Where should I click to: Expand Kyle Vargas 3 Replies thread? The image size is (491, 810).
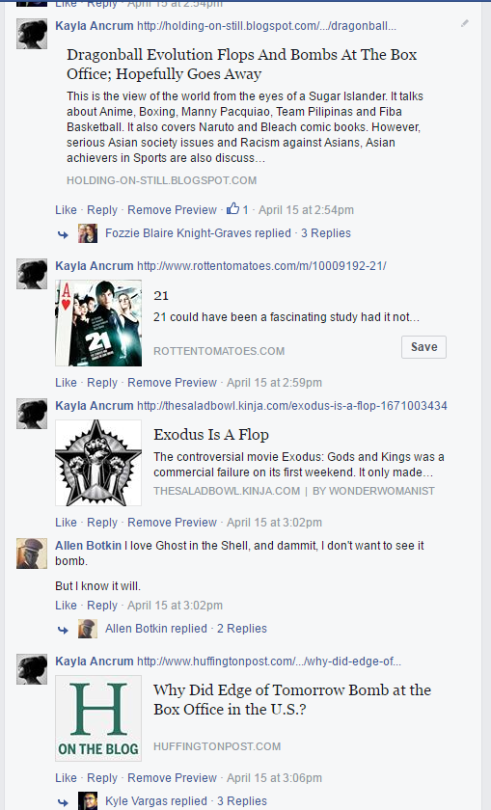tap(242, 801)
